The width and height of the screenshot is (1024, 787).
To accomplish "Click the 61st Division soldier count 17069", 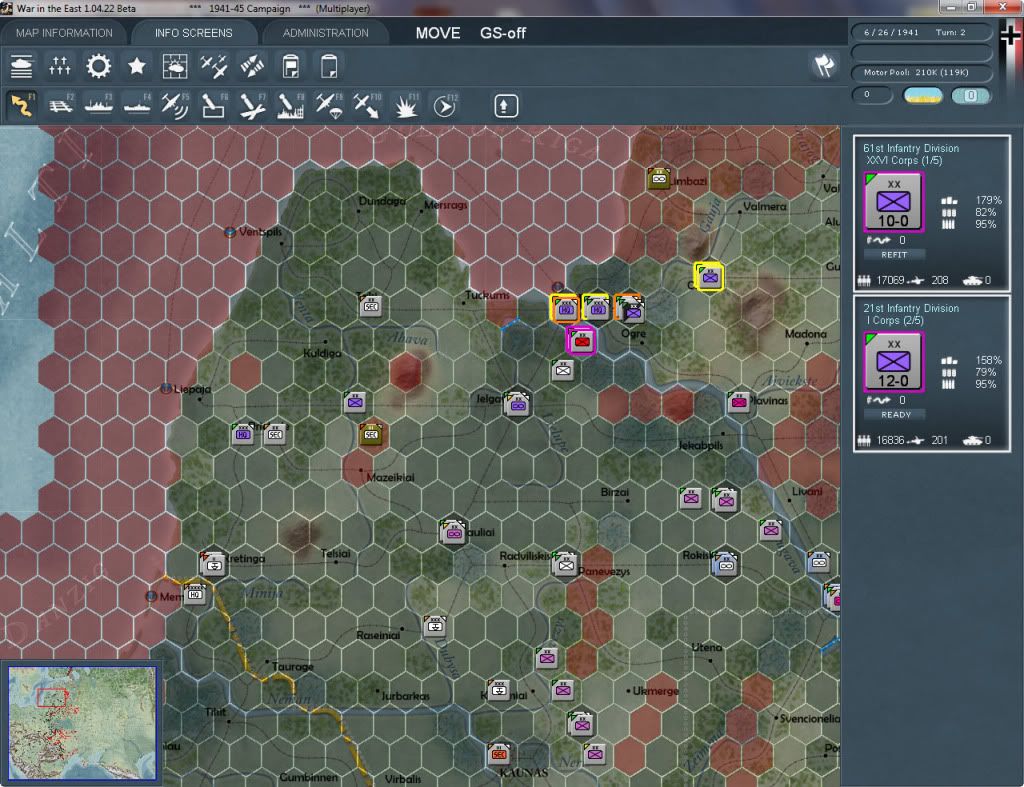I will [890, 280].
